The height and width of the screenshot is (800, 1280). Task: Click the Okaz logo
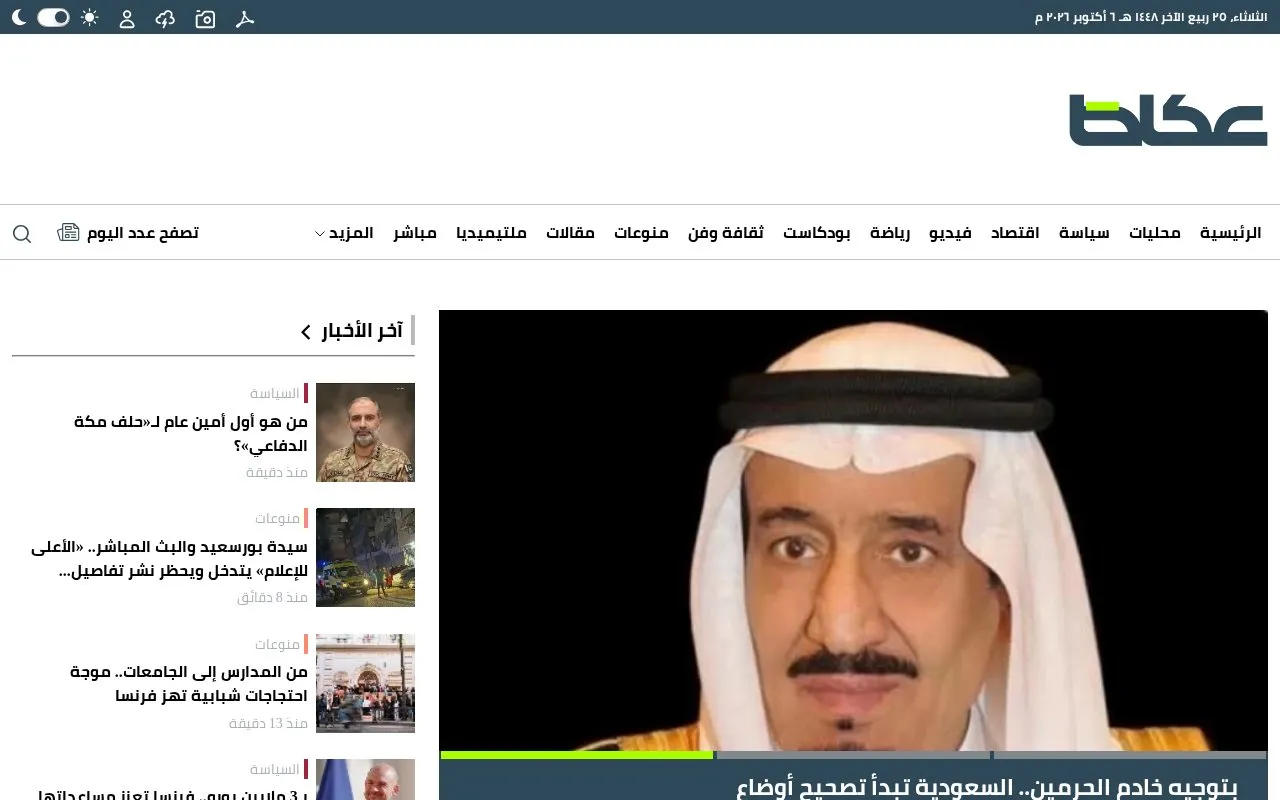click(x=1168, y=120)
